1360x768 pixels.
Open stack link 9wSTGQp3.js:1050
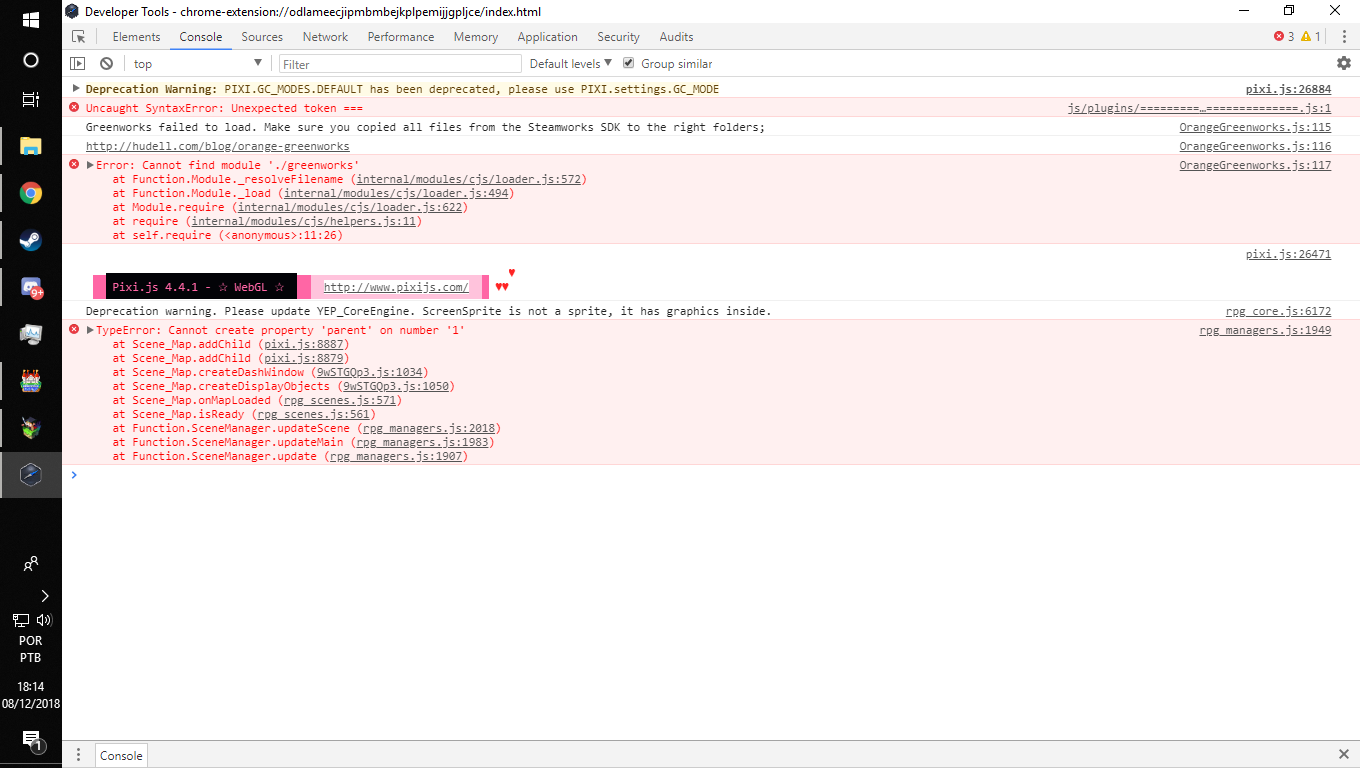click(x=396, y=386)
